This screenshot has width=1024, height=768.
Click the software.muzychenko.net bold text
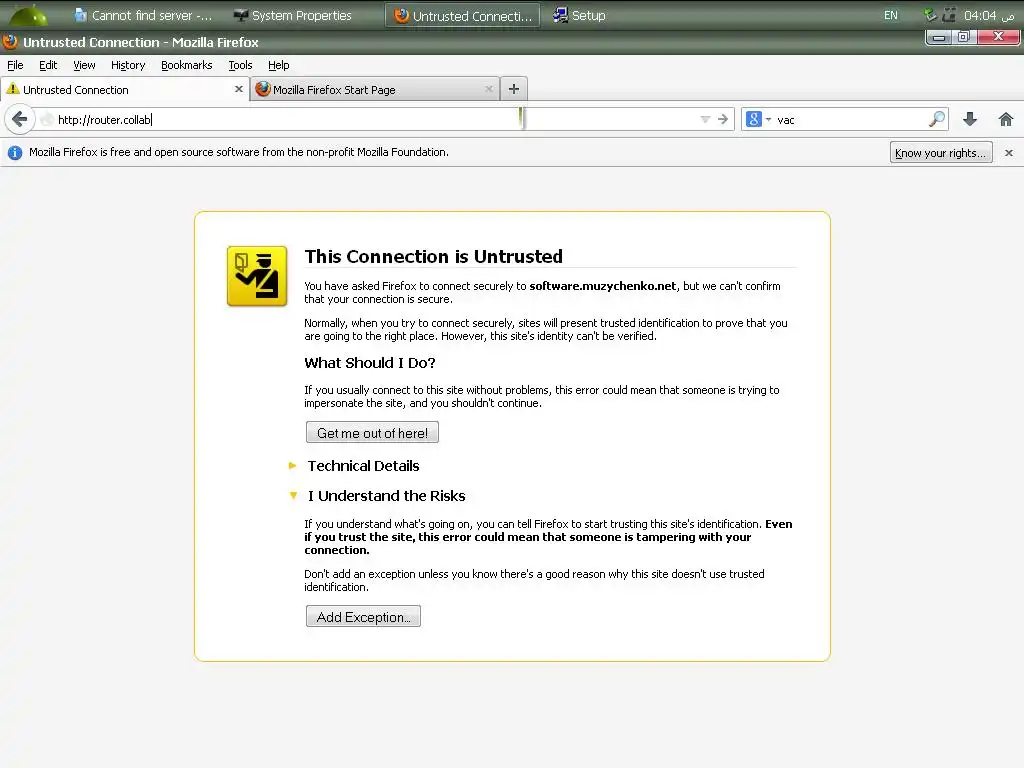click(x=603, y=286)
